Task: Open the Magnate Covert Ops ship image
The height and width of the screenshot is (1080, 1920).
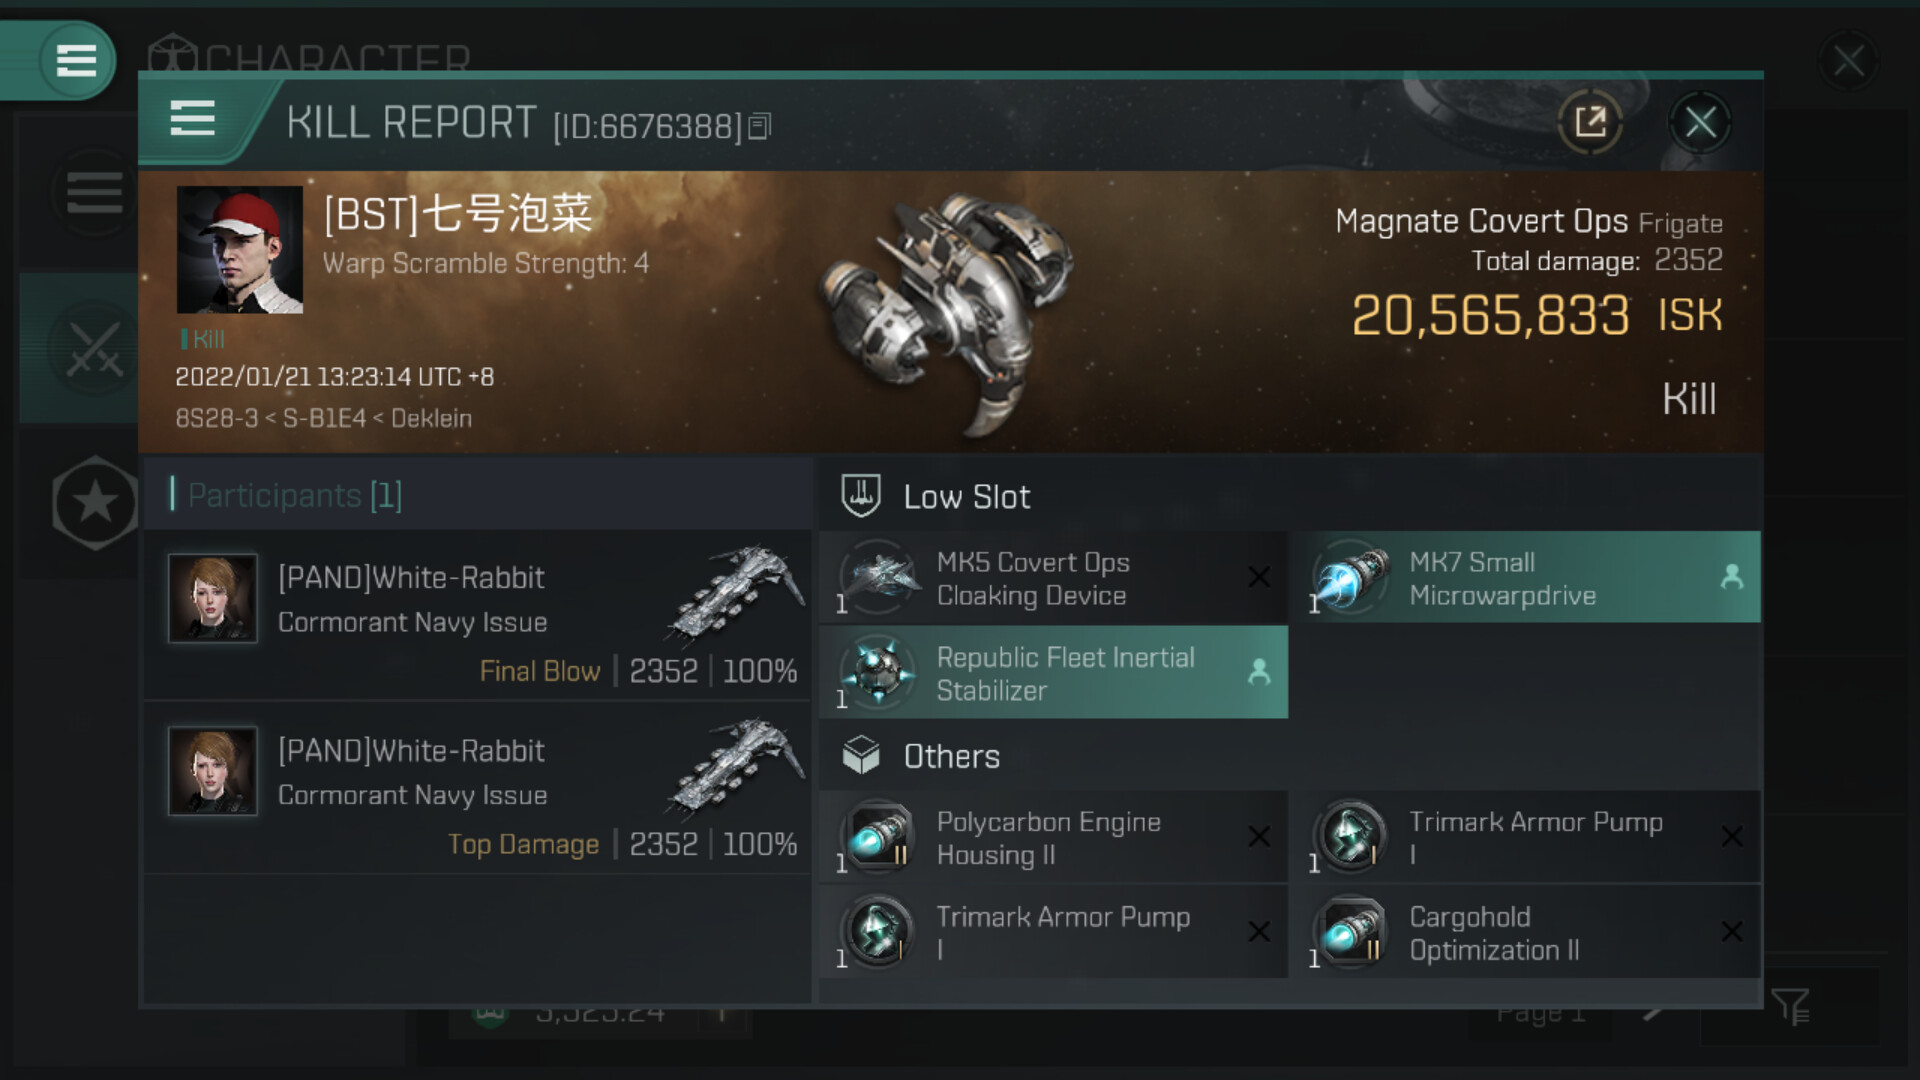Action: pyautogui.click(x=945, y=310)
